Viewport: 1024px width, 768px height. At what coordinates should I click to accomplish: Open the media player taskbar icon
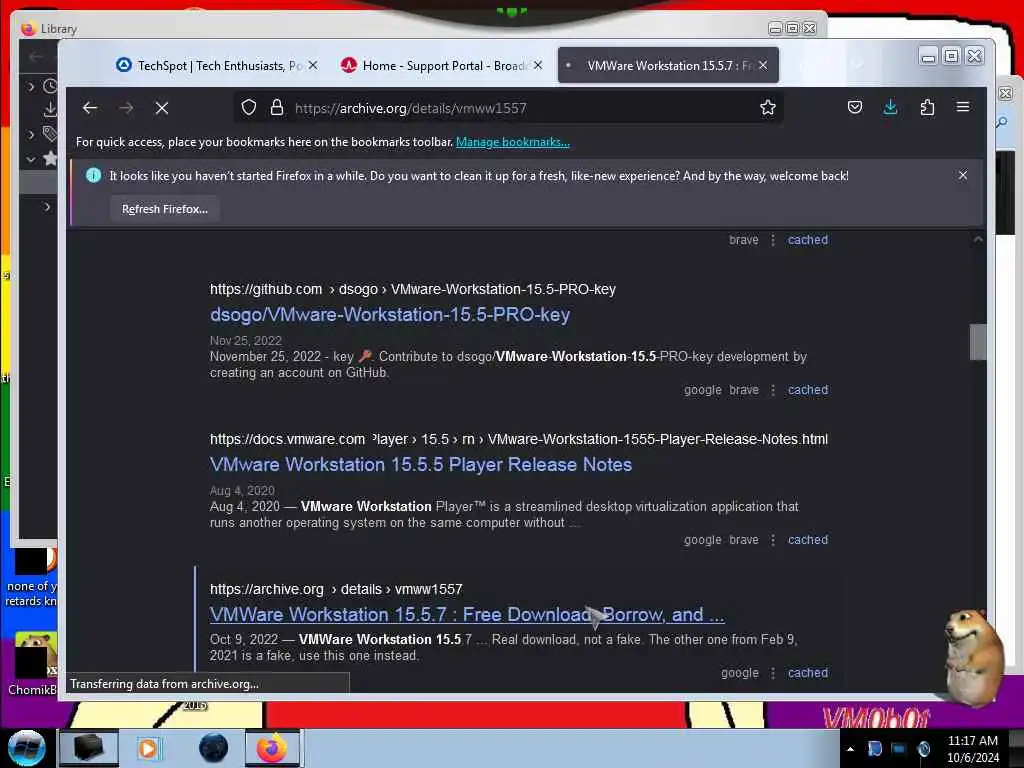tap(148, 748)
